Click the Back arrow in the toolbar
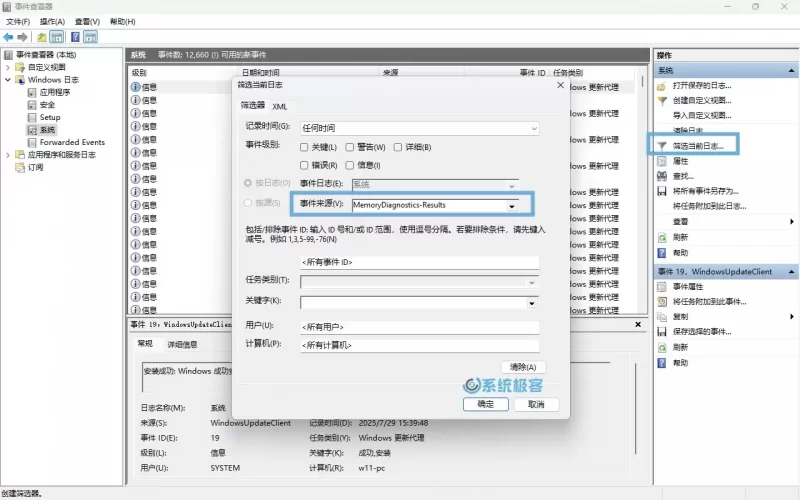Image resolution: width=800 pixels, height=500 pixels. pyautogui.click(x=8, y=37)
